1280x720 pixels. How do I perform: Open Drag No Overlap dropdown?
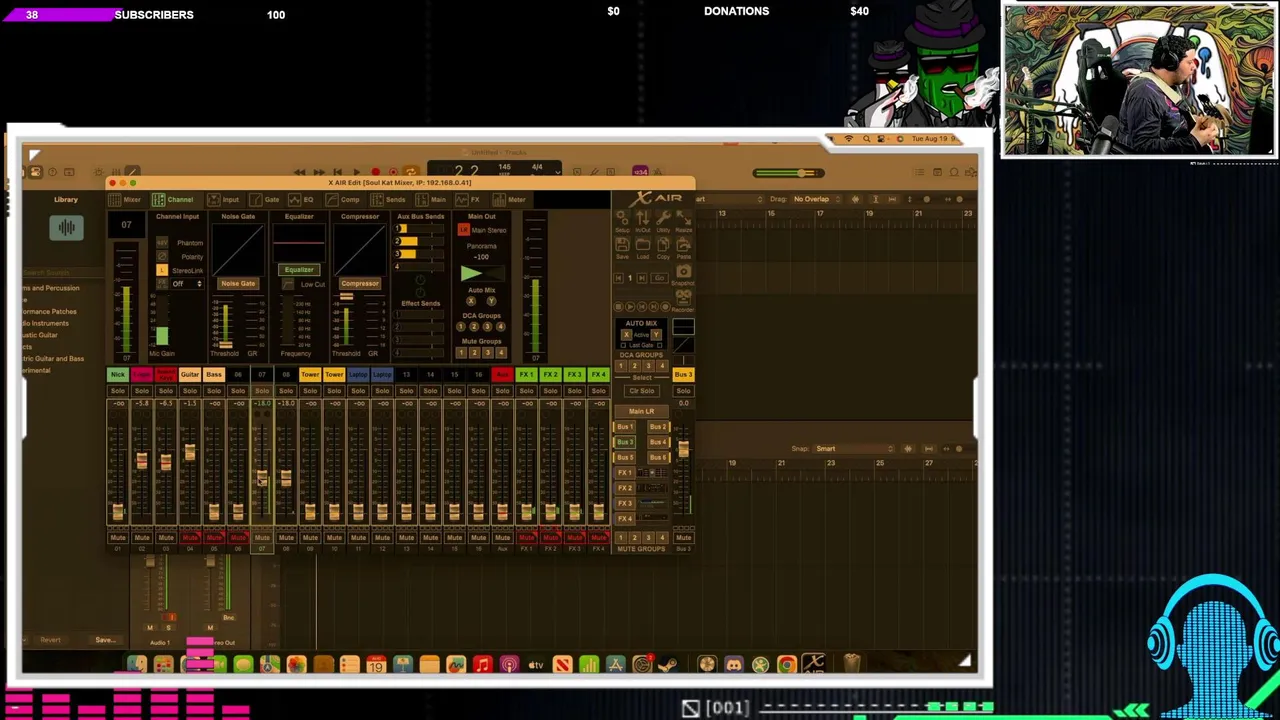815,199
